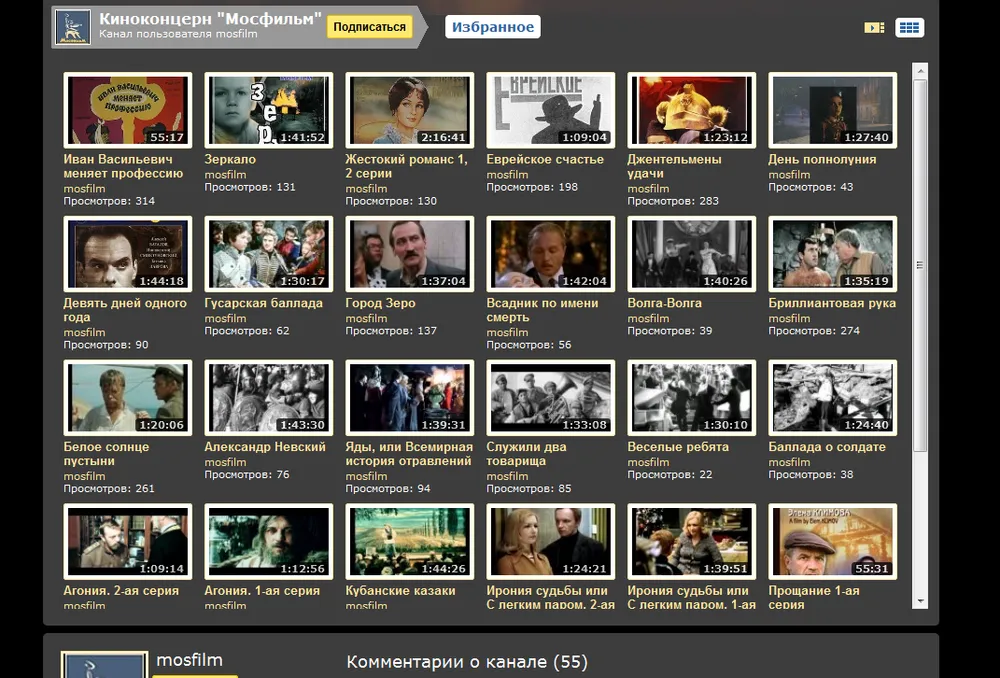Click Комментарии о канале heading
The image size is (1000, 678).
(466, 662)
